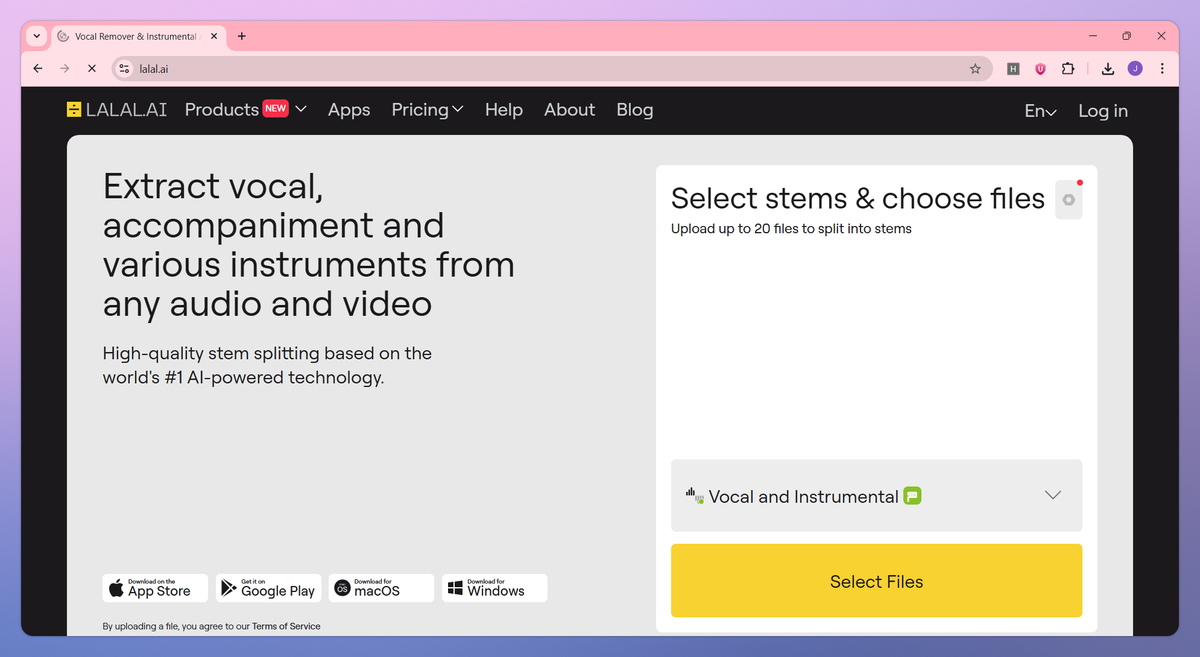The width and height of the screenshot is (1200, 657).
Task: Select the Vocal Remover & Instrumental tab
Action: point(138,36)
